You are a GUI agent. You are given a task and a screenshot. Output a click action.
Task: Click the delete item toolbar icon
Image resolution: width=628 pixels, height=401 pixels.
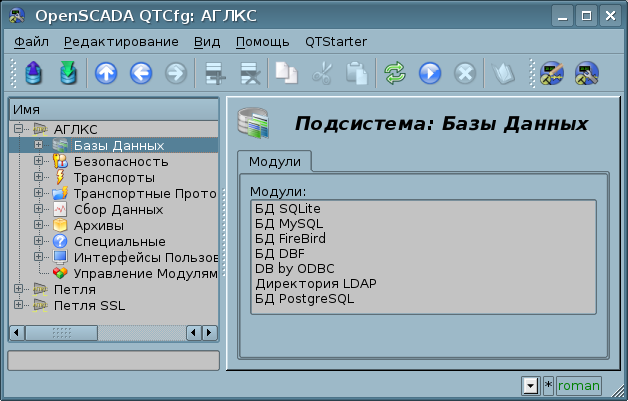(250, 73)
